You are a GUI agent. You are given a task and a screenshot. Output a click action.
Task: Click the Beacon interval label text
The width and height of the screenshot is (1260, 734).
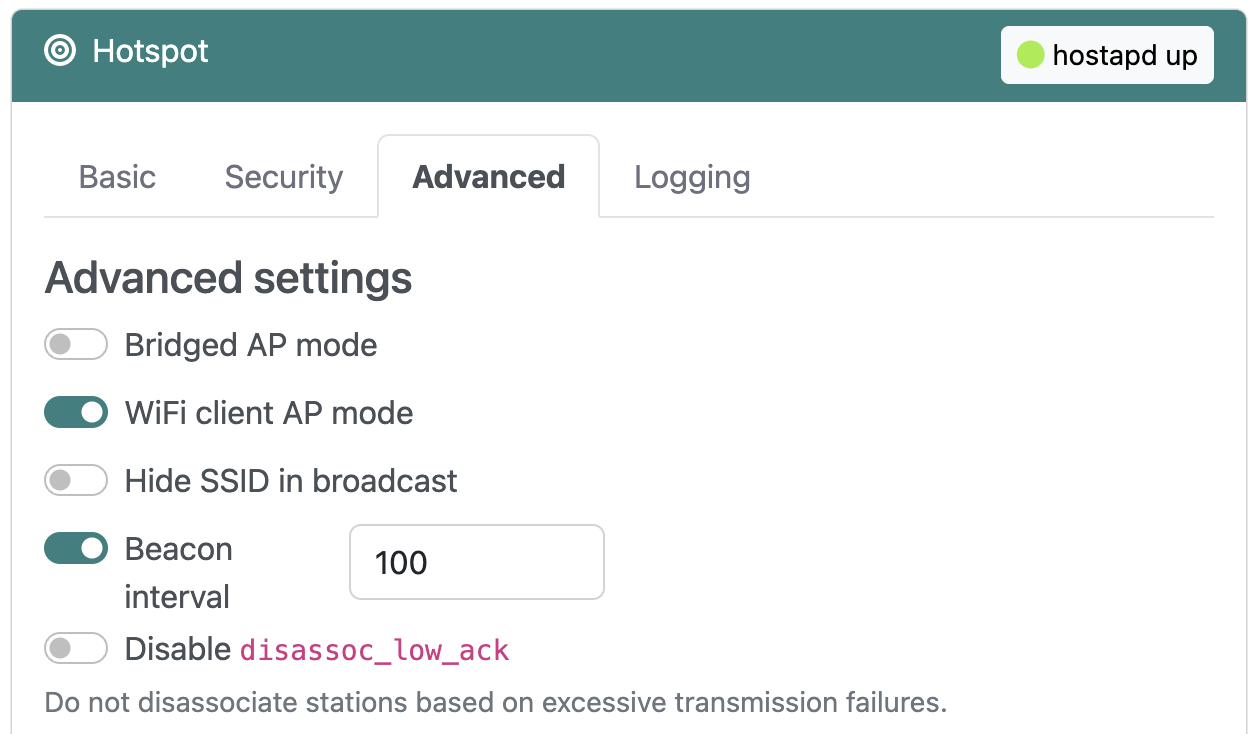click(178, 572)
